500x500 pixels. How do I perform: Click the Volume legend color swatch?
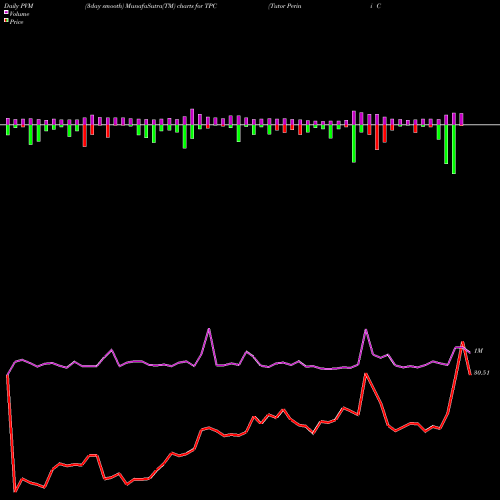[6, 12]
